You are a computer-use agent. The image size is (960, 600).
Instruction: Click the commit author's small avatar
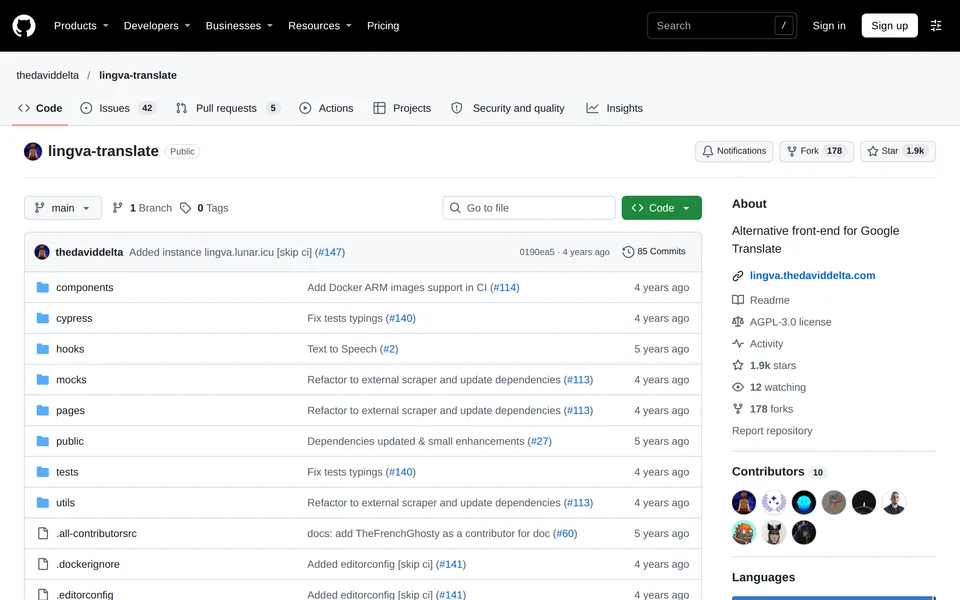(x=42, y=252)
